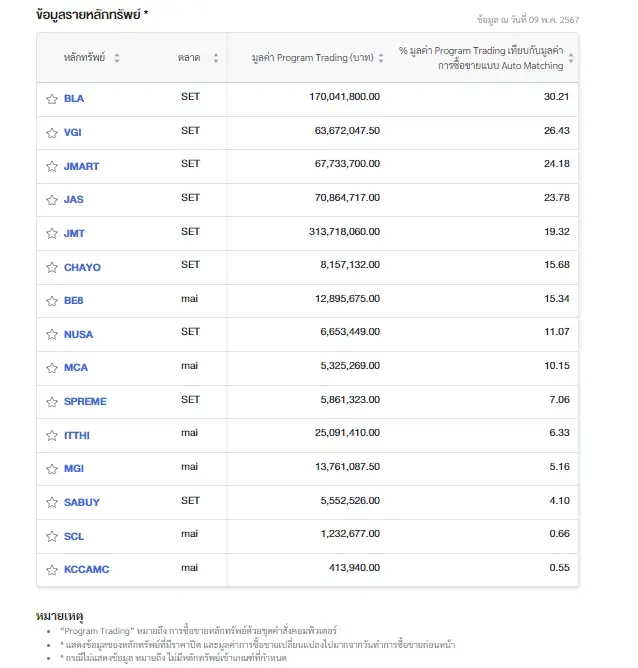Click the 70,864,717.00 value cell
The image size is (638, 668).
[x=347, y=198]
